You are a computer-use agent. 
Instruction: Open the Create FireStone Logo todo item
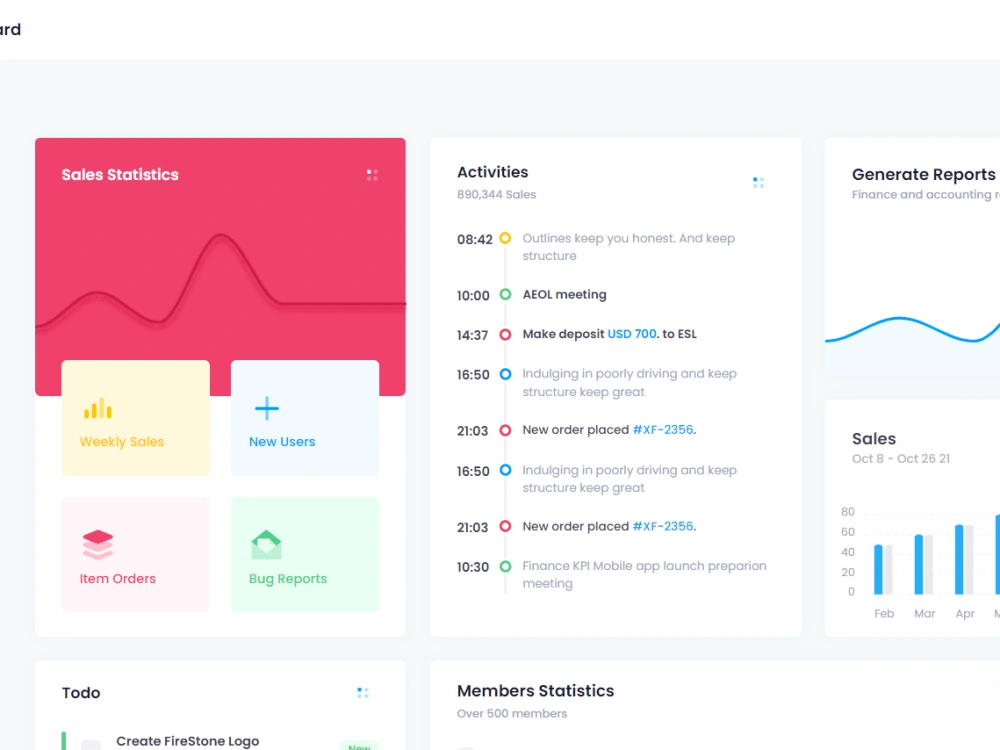[x=188, y=741]
